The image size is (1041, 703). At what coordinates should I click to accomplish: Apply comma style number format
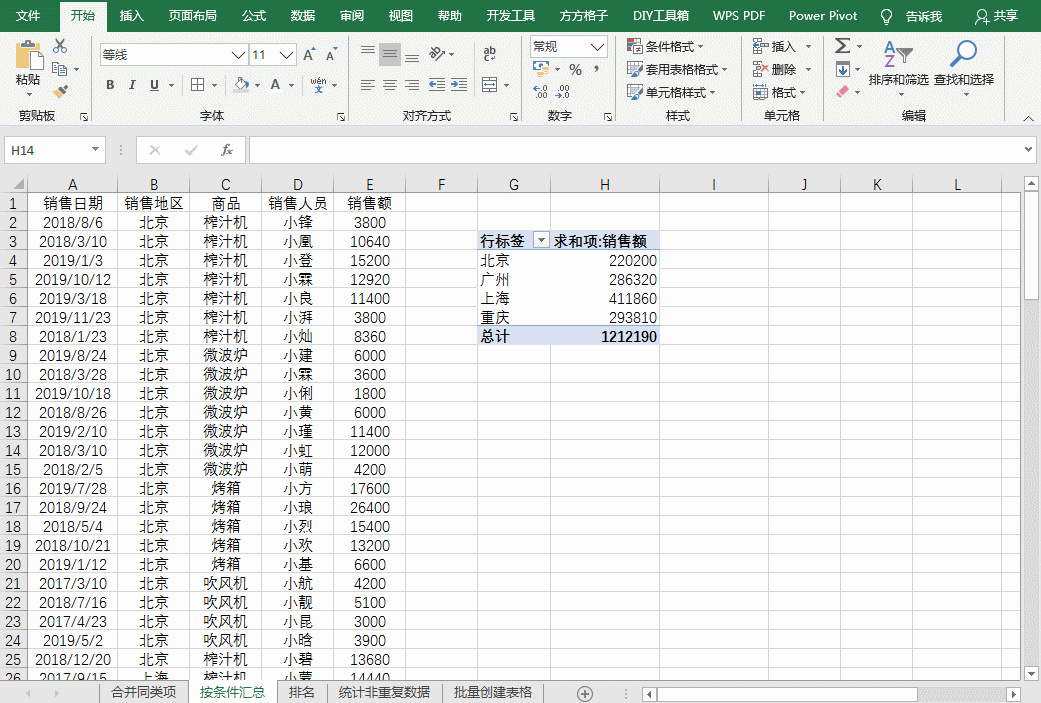click(596, 69)
